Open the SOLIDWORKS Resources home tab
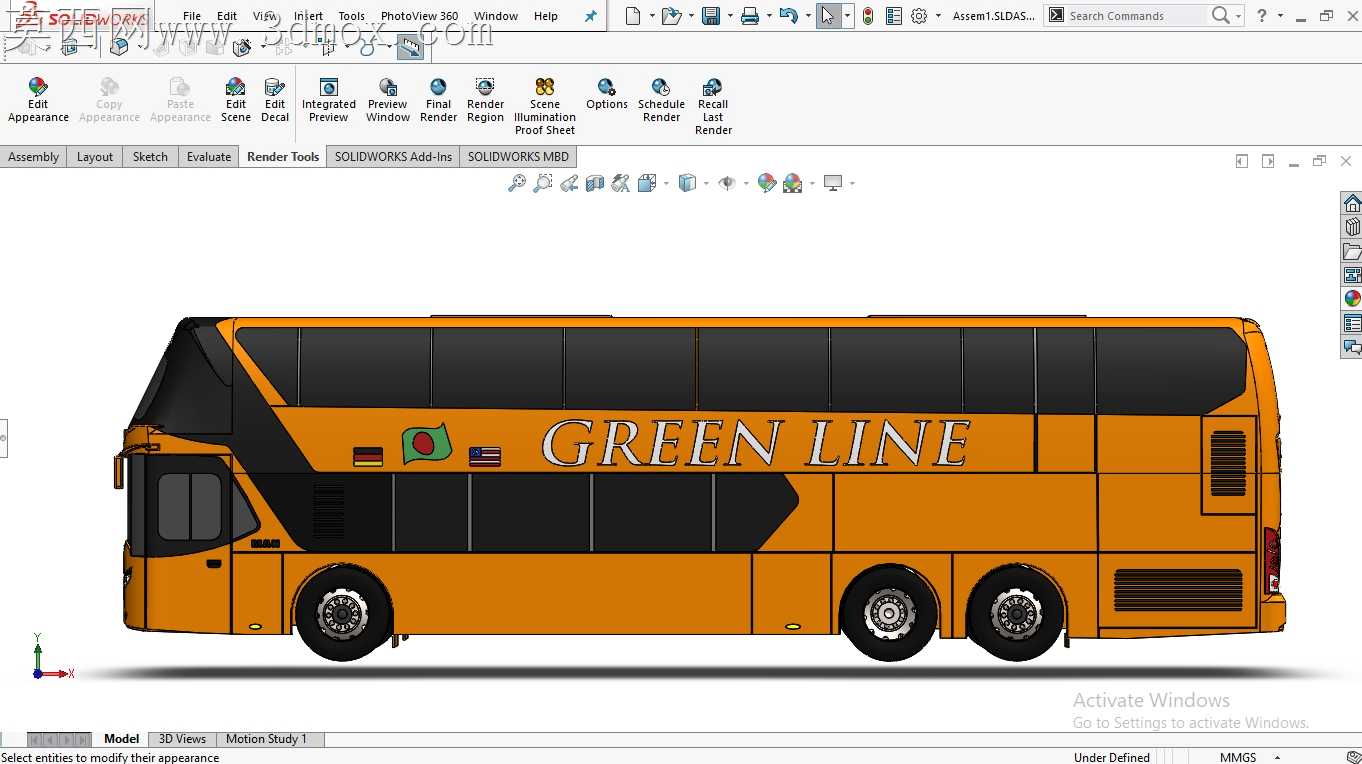Screen dimensions: 1362x764 (x=1352, y=203)
